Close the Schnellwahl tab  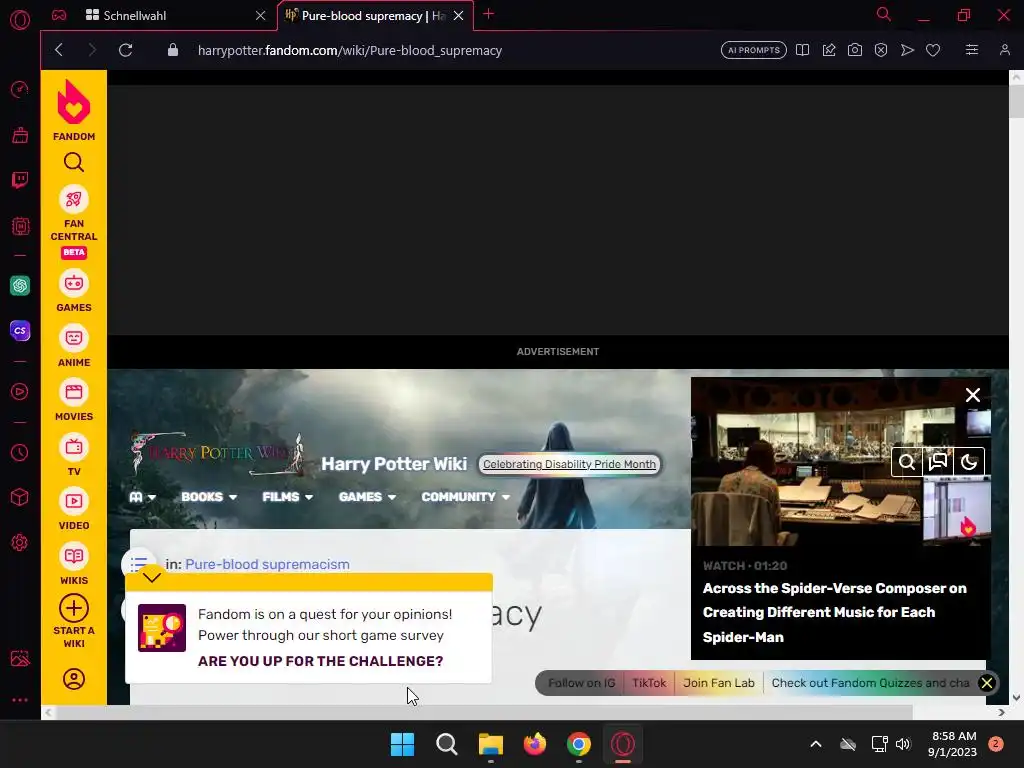coord(261,16)
